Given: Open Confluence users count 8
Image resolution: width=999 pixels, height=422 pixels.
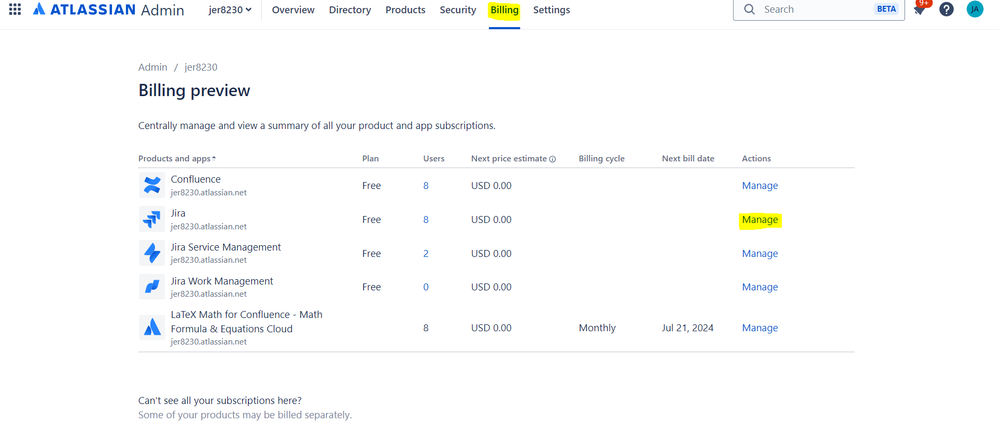Looking at the screenshot, I should tap(426, 186).
